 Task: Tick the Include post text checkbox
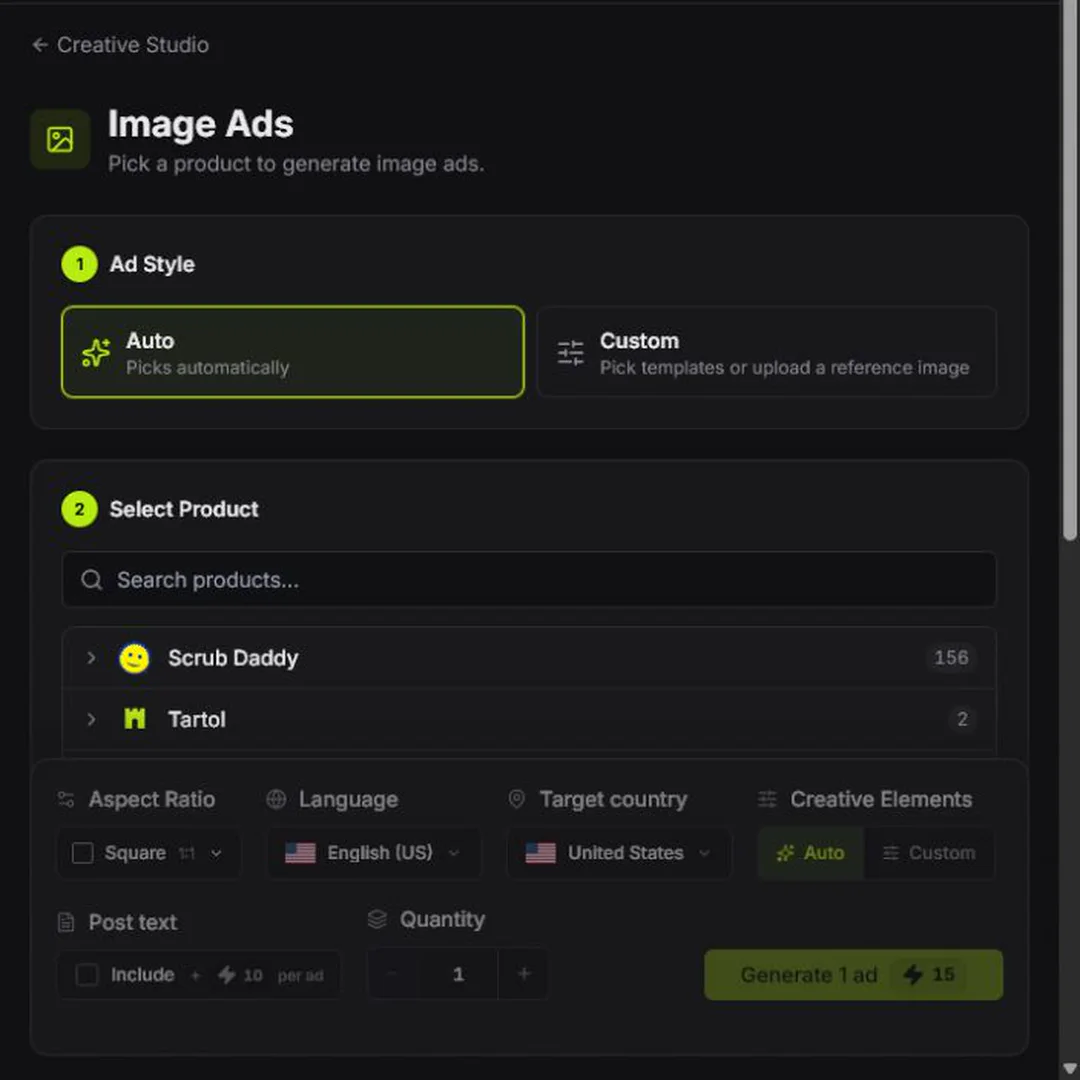click(87, 975)
